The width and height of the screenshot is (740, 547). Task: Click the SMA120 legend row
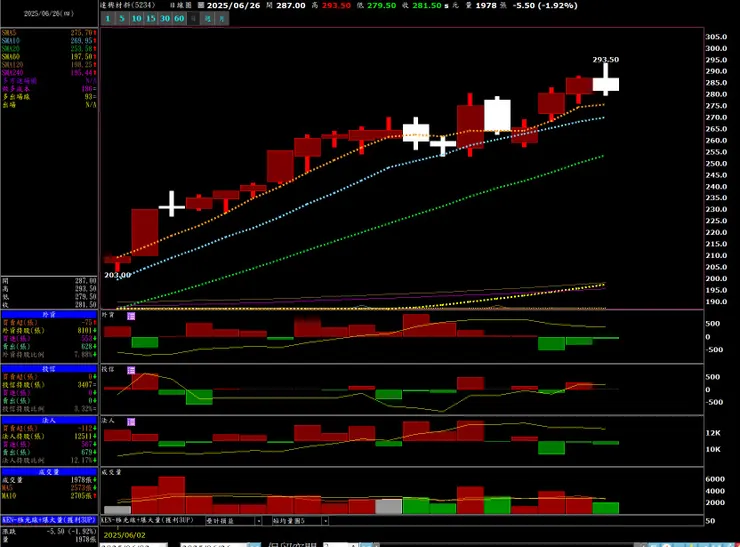point(49,65)
